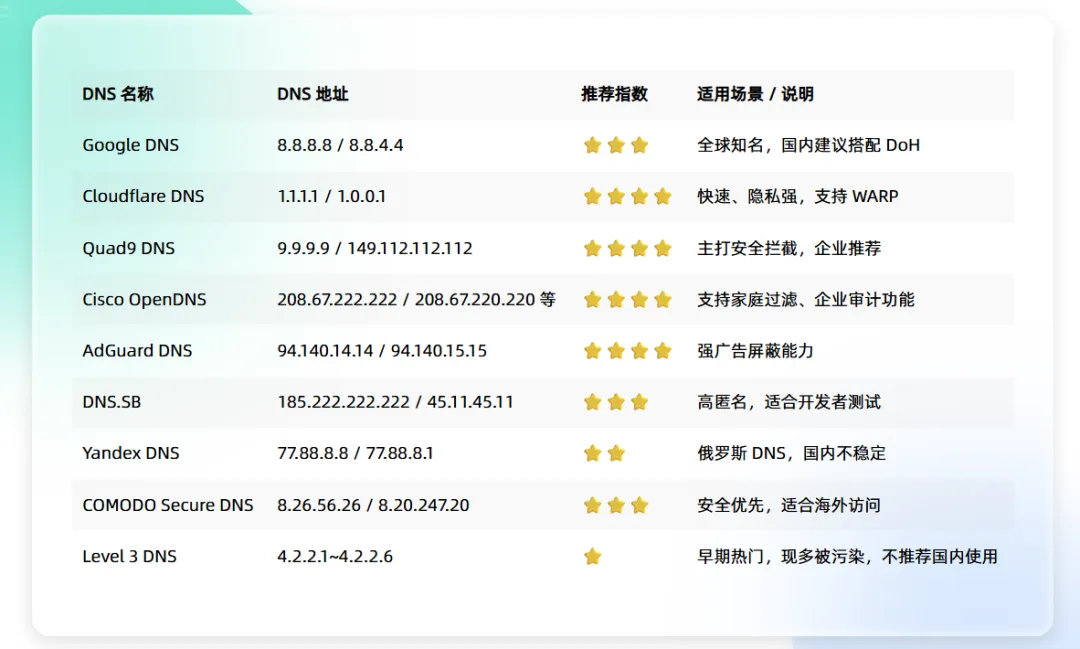The height and width of the screenshot is (649, 1080).
Task: Click '主打安全拦截，企业推荐' description
Action: click(x=789, y=248)
